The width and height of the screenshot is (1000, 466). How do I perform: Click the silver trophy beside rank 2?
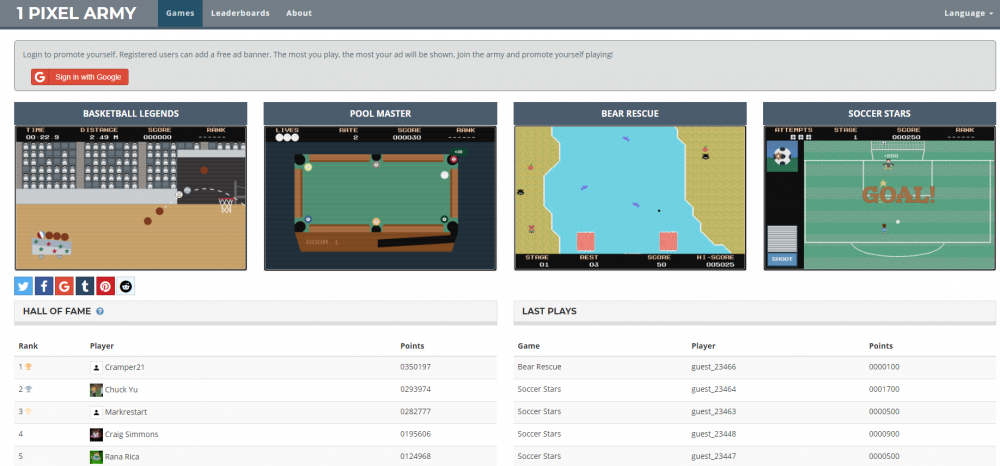(28, 389)
